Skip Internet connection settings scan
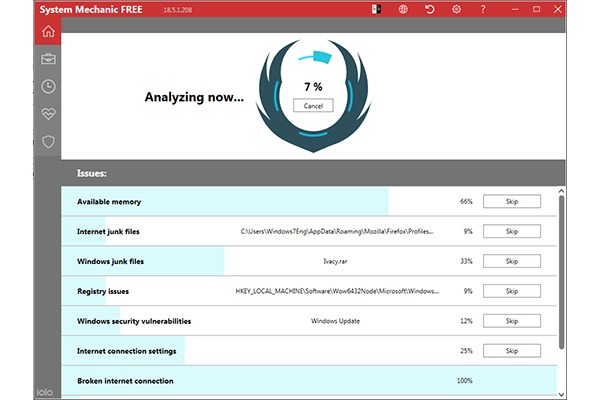The image size is (600, 400). click(512, 351)
